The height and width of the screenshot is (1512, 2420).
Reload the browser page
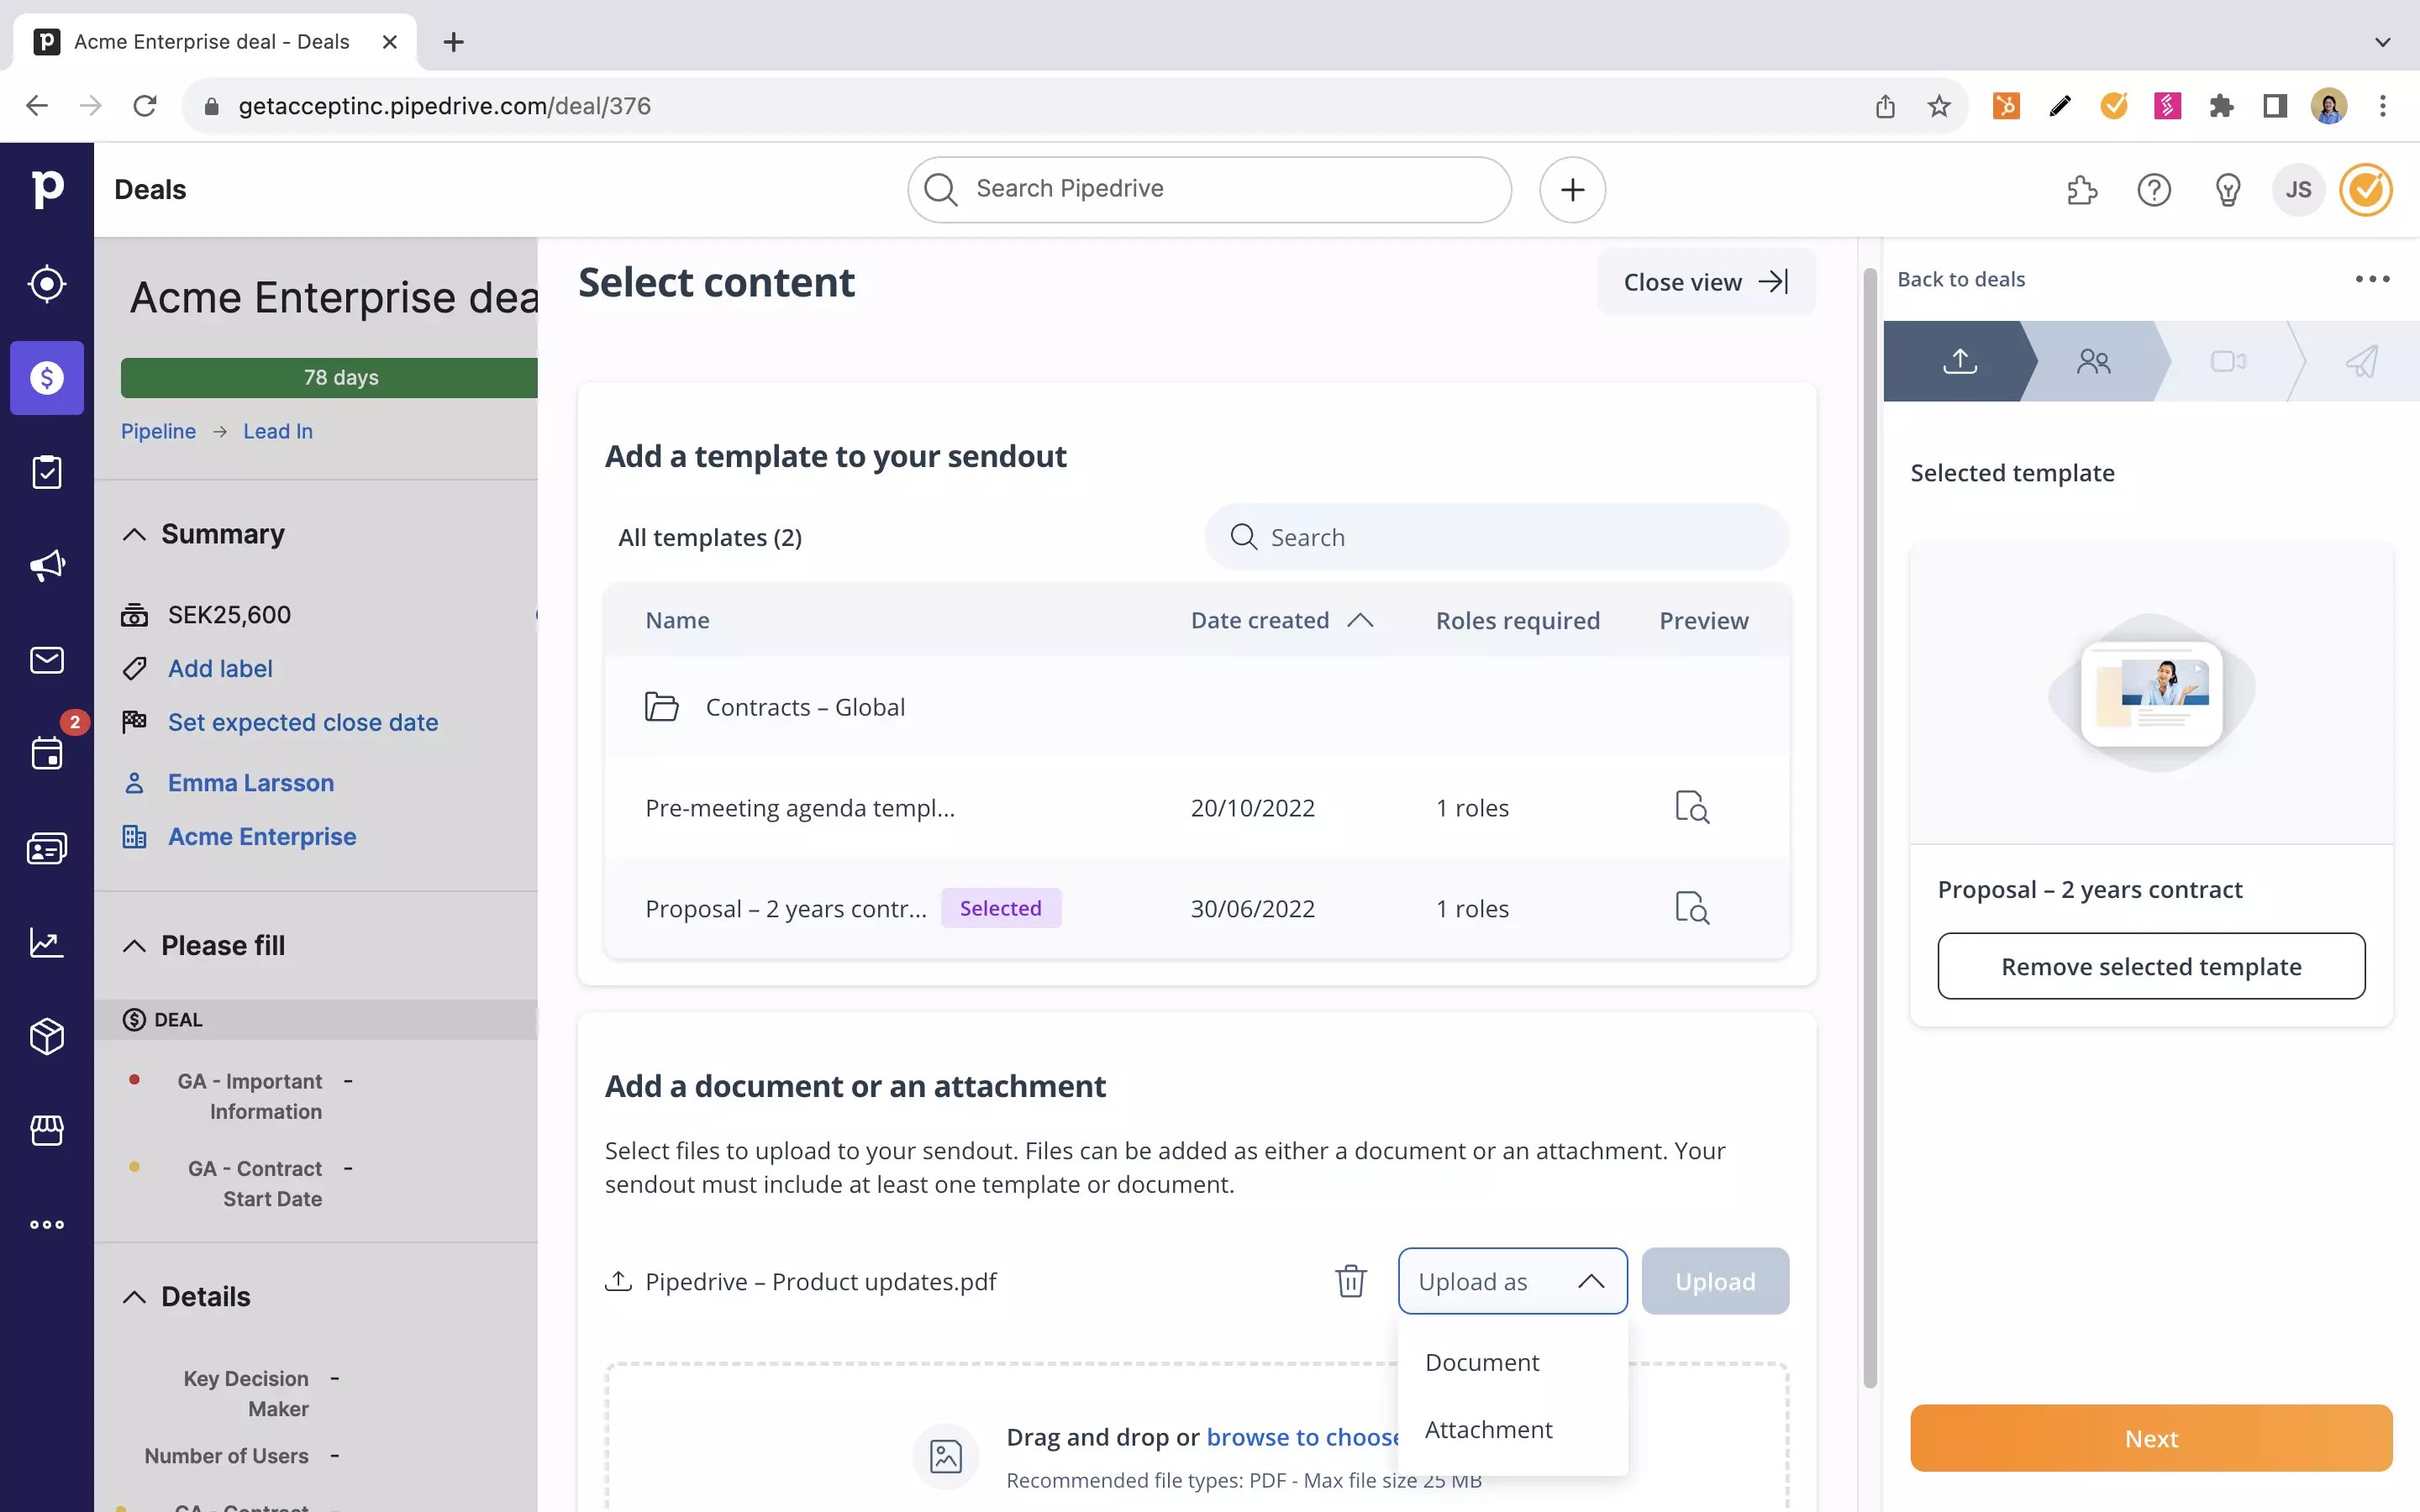[x=145, y=106]
